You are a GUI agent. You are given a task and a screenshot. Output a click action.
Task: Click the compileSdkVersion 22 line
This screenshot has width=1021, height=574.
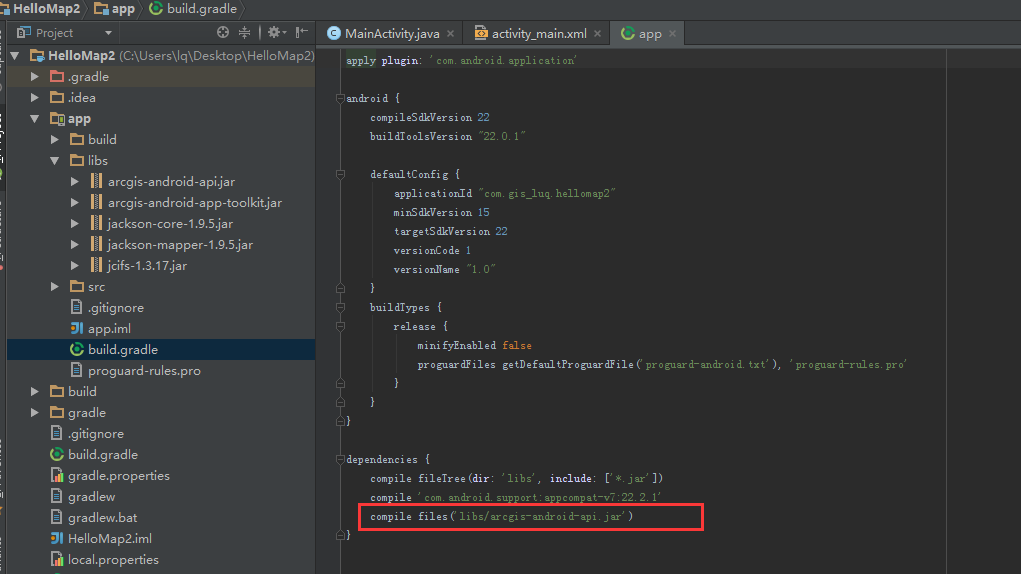430,117
